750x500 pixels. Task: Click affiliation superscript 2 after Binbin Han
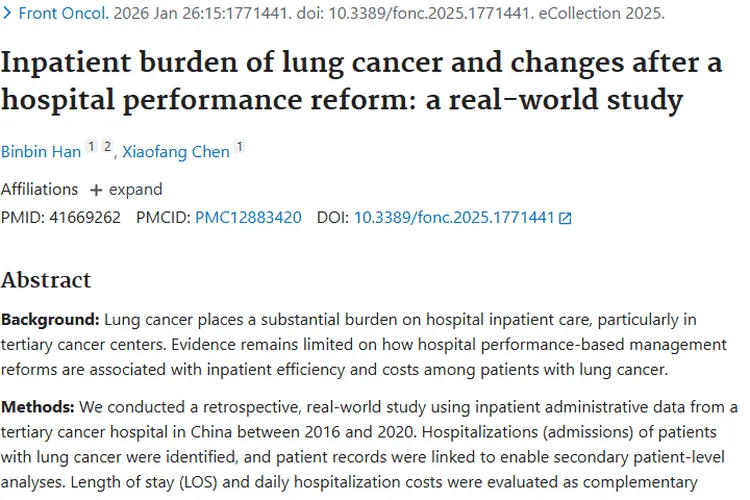pos(107,148)
